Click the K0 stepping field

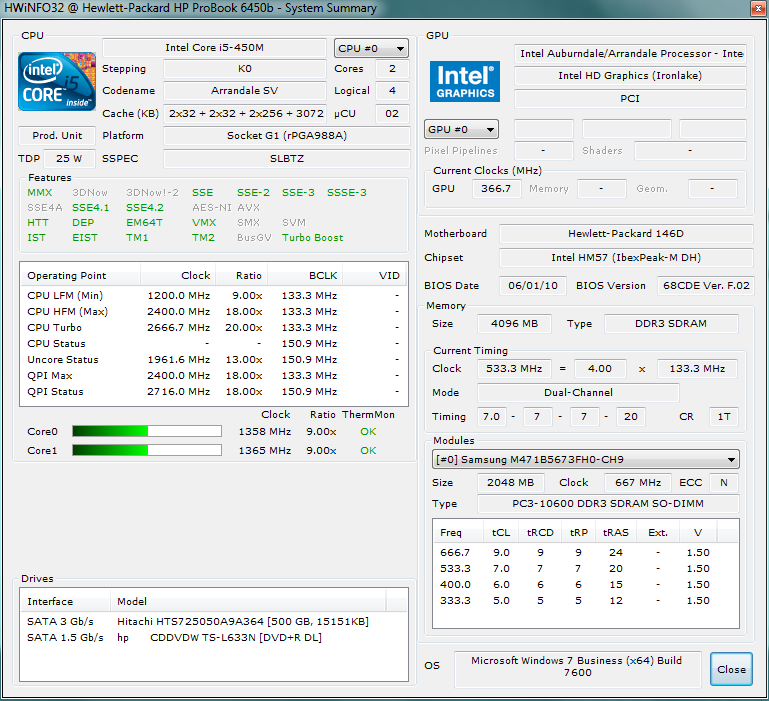coord(245,69)
